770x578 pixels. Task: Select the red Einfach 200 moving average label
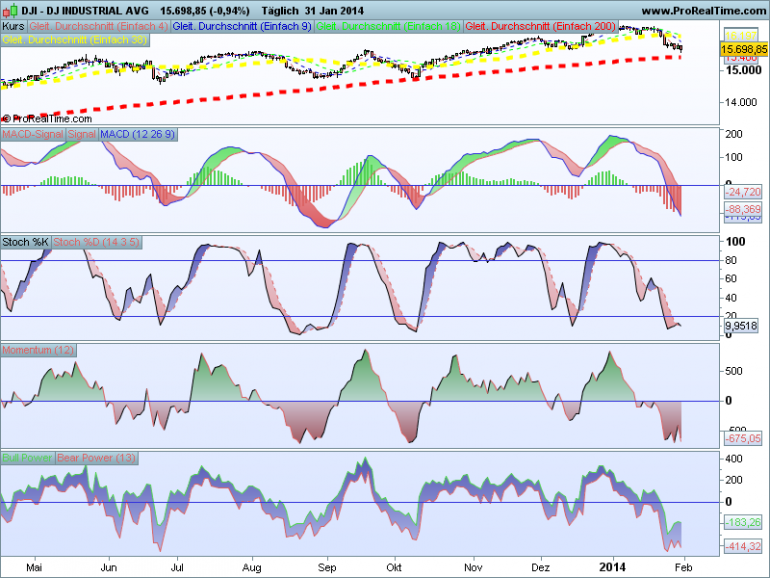coord(541,27)
